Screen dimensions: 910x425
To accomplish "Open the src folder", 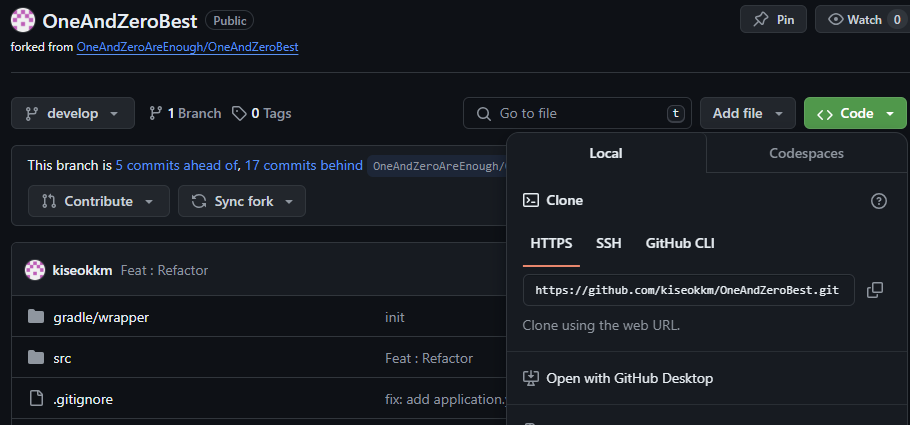I will (62, 358).
